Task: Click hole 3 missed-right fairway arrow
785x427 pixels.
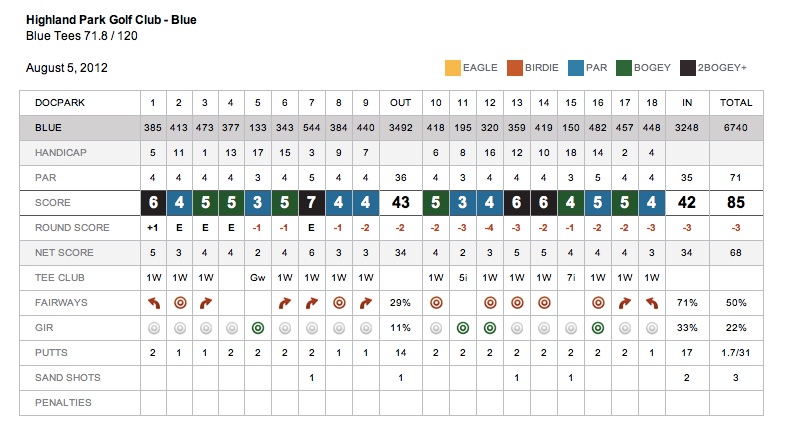Action: (x=205, y=301)
